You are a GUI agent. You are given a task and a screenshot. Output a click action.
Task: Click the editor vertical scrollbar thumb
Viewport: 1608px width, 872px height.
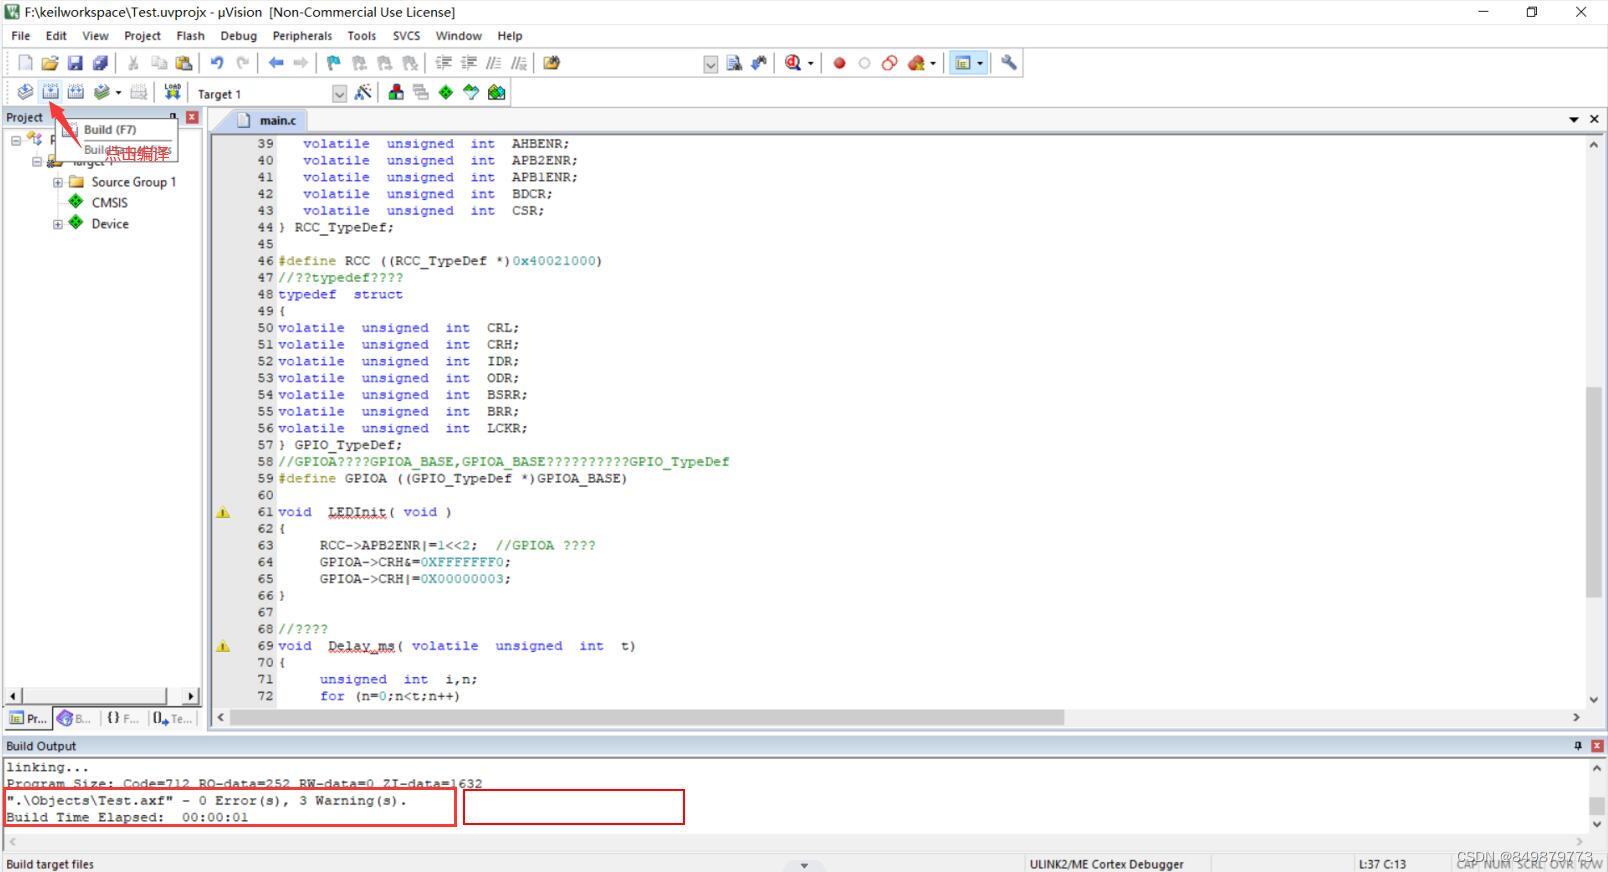(1594, 491)
